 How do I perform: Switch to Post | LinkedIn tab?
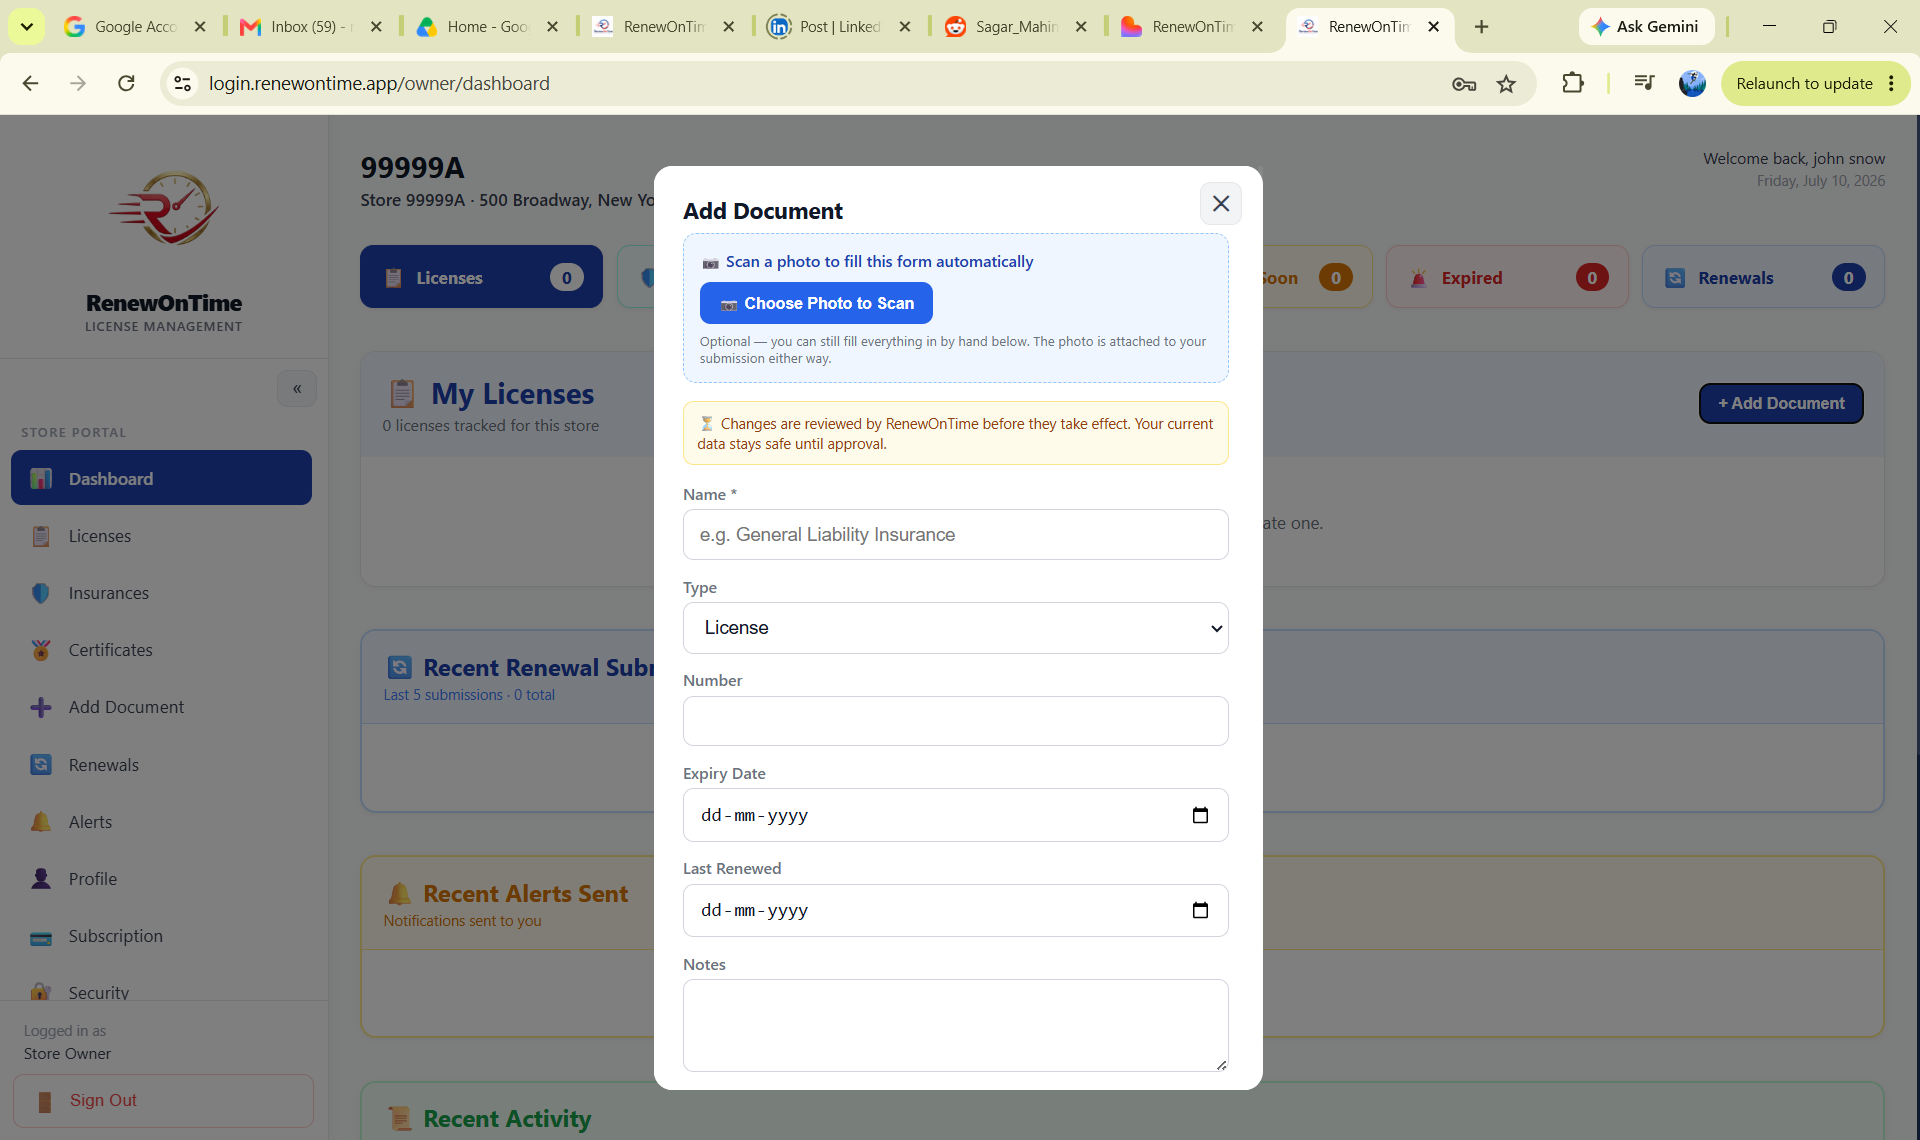point(838,27)
